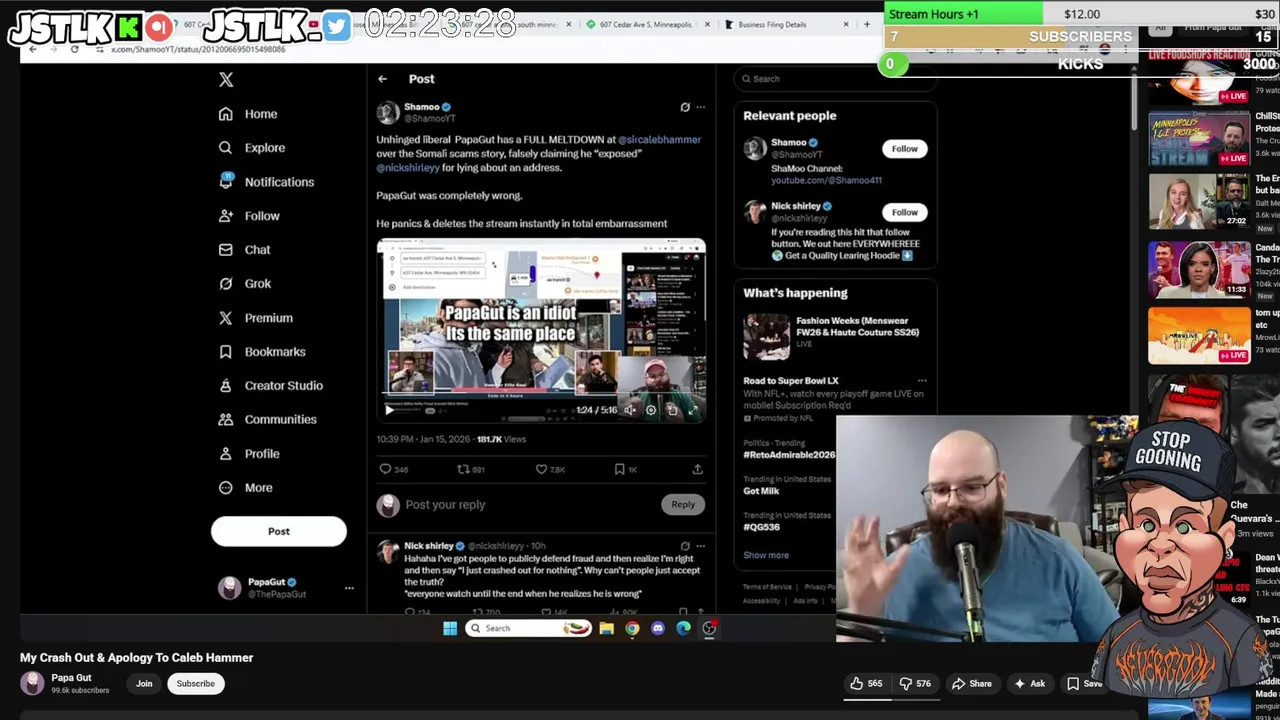Viewport: 1280px width, 720px height.
Task: Open Chat from the X sidebar
Action: coord(245,250)
